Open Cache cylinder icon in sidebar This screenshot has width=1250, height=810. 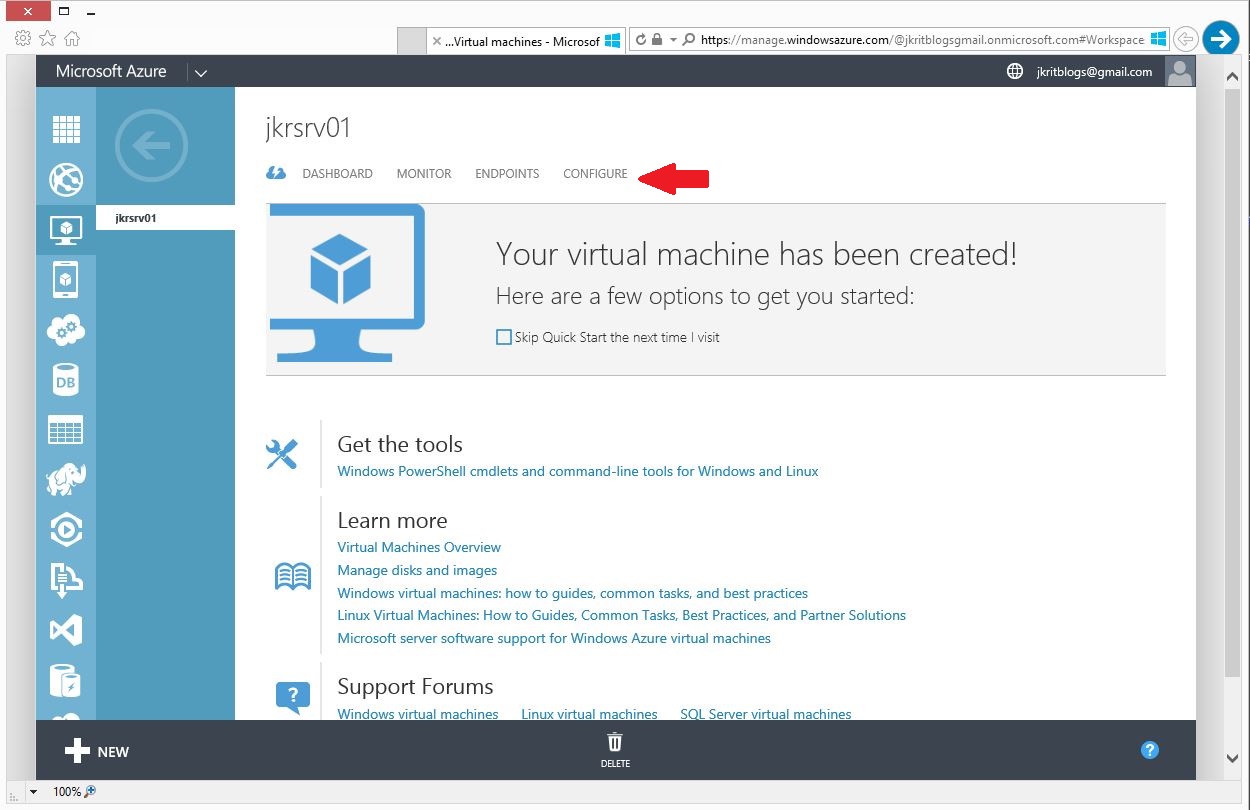coord(66,681)
